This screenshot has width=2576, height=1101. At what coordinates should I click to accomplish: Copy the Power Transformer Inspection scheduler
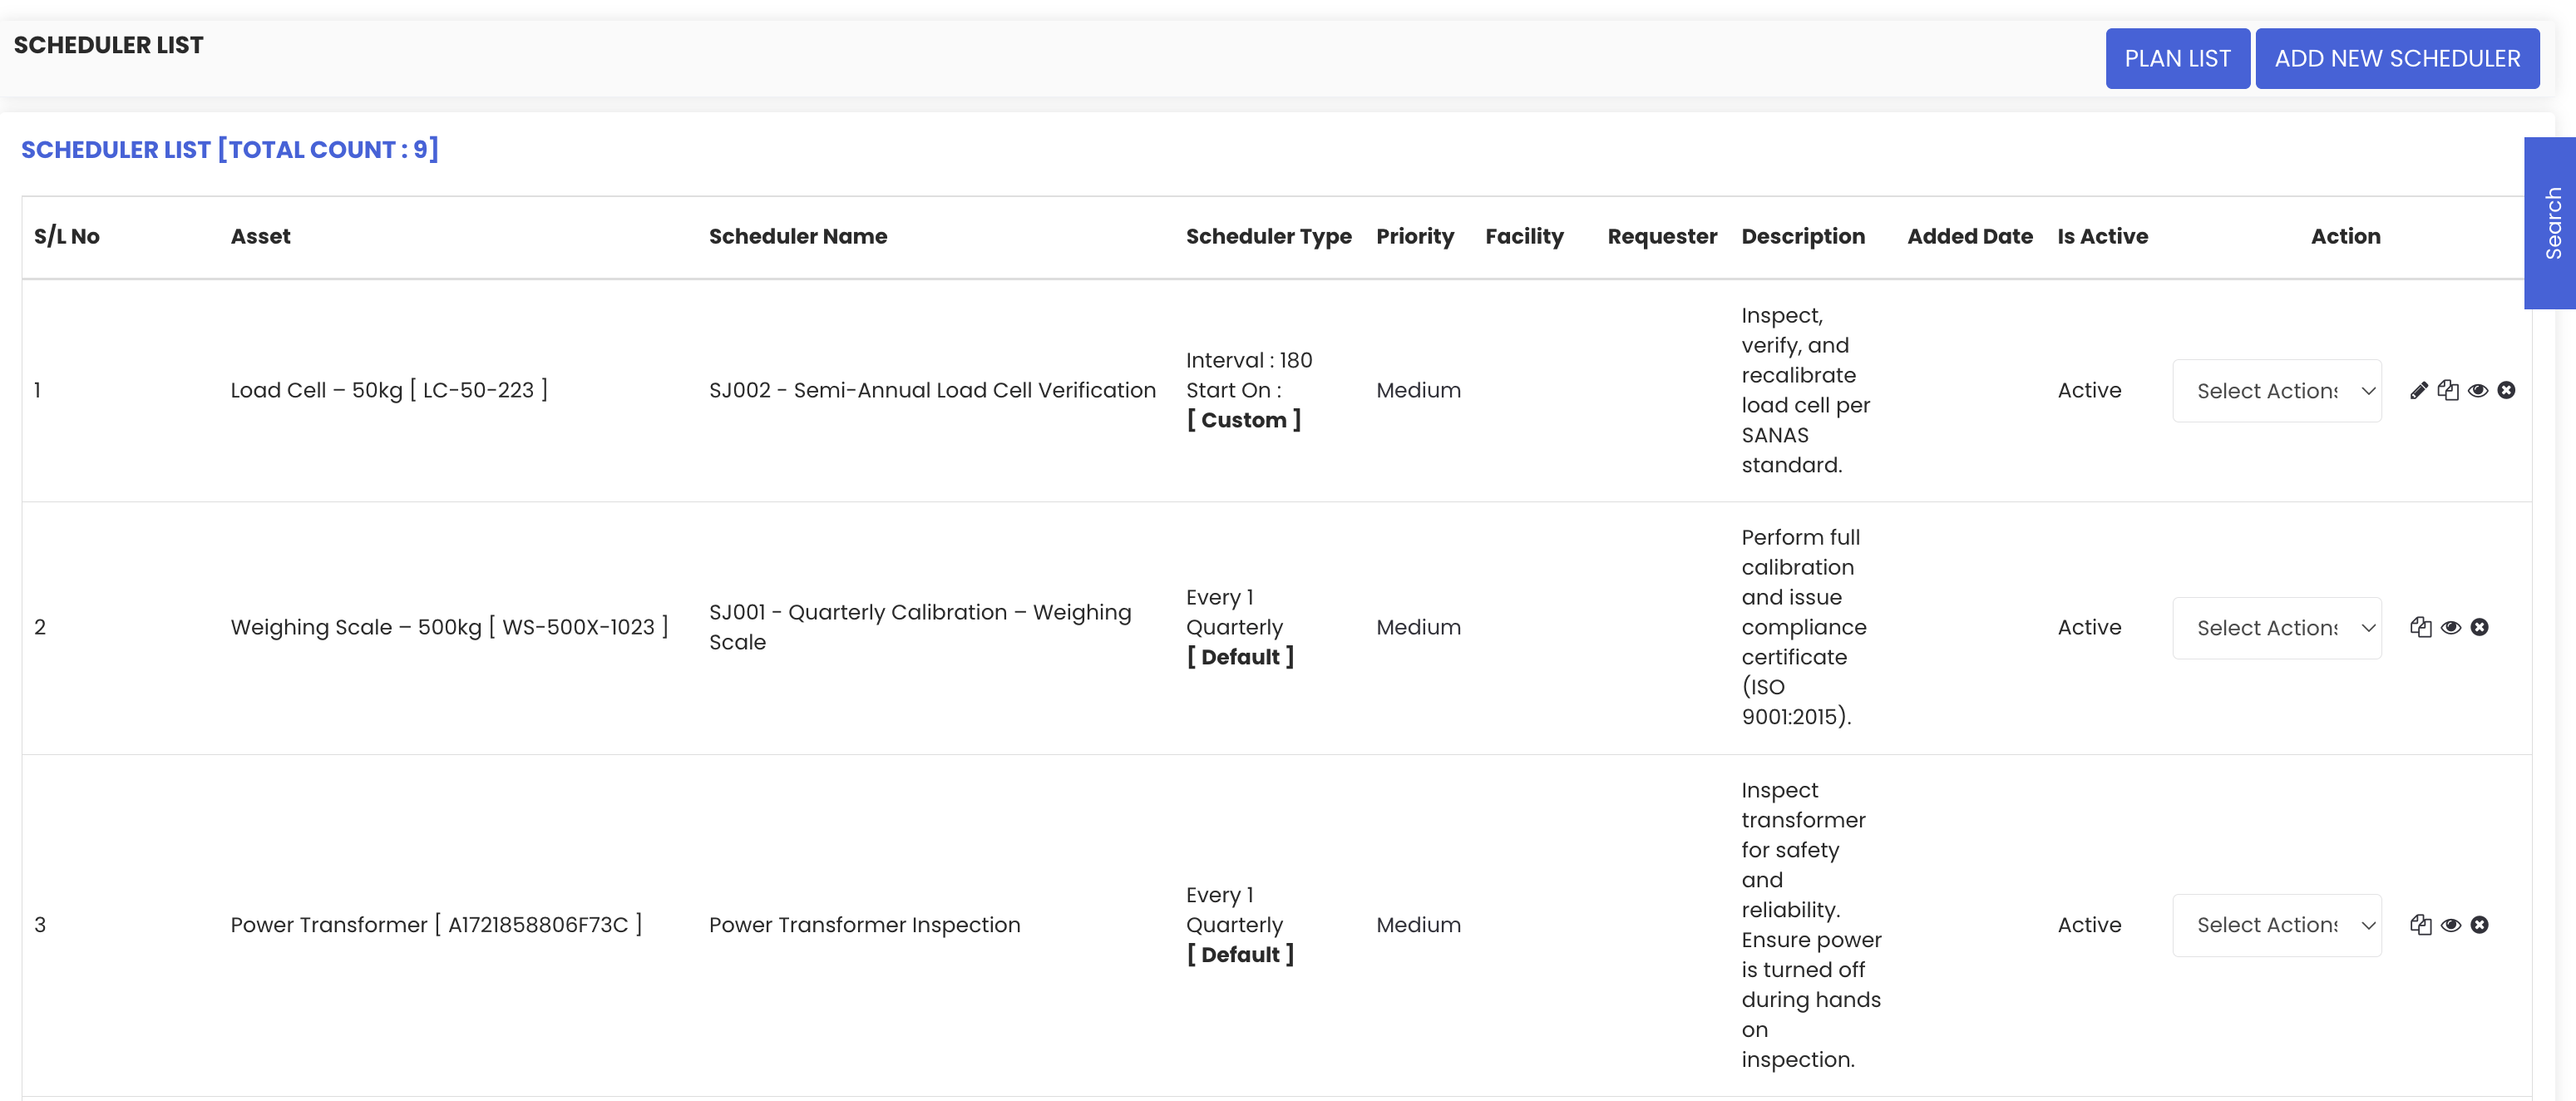coord(2421,925)
